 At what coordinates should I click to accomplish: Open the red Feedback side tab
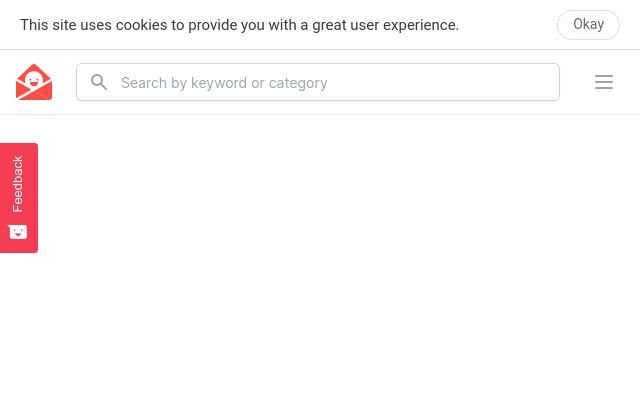click(19, 198)
